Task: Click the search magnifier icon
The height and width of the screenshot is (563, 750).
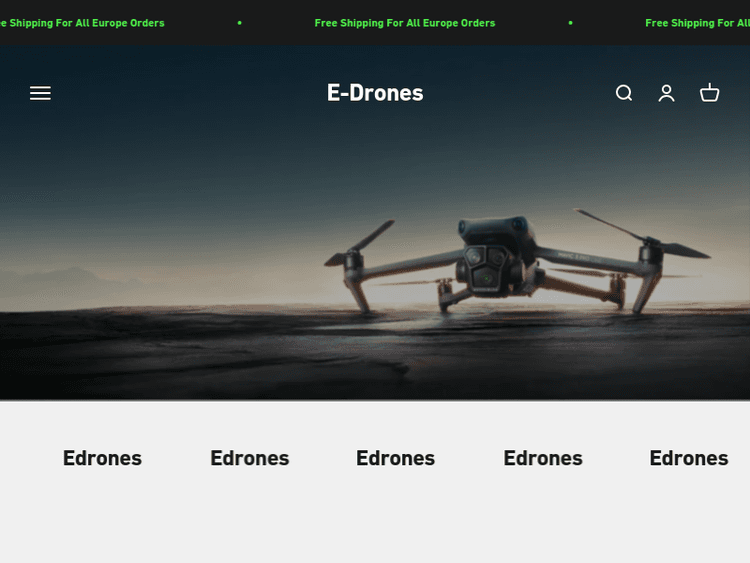Action: click(x=624, y=93)
